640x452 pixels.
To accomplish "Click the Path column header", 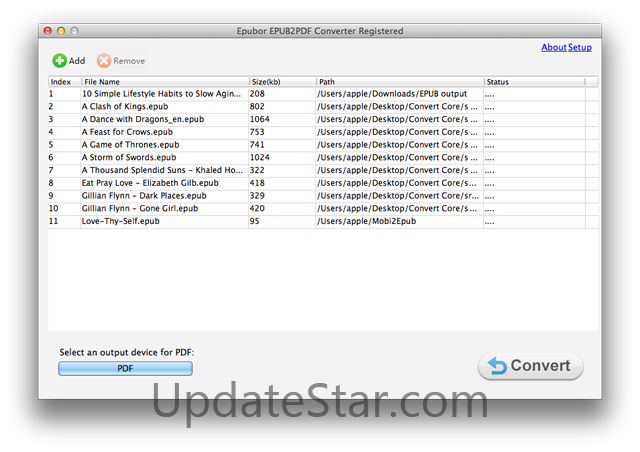I will 400,82.
